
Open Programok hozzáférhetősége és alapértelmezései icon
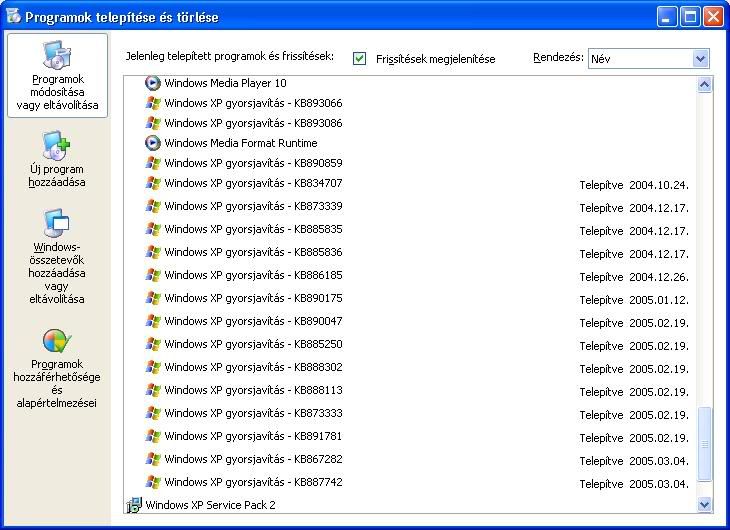57,341
